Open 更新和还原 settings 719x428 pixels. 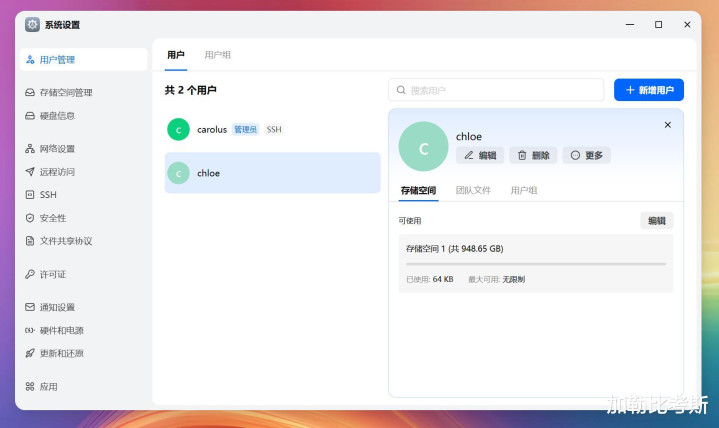(x=55, y=353)
